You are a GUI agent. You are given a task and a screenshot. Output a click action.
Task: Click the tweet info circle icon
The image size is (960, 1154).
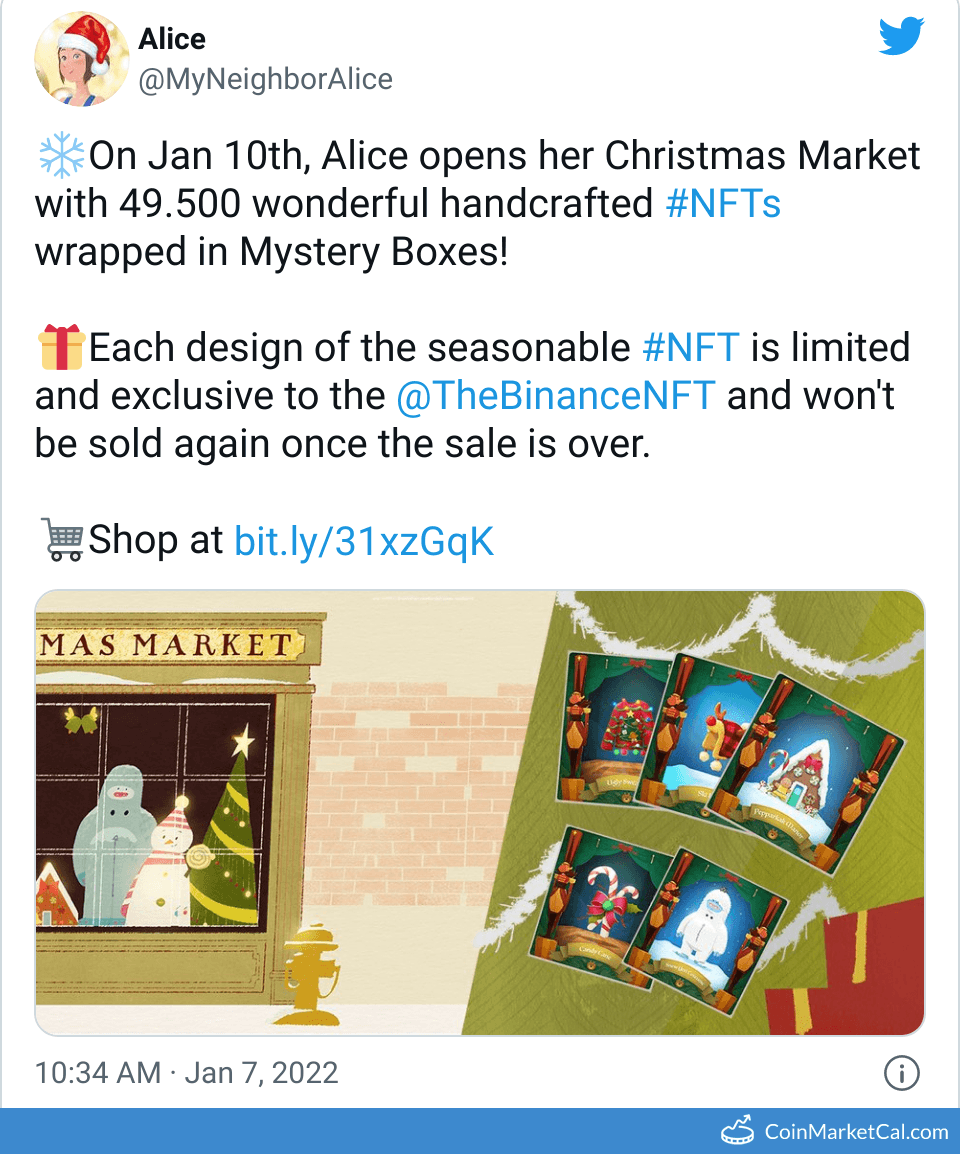[901, 1073]
